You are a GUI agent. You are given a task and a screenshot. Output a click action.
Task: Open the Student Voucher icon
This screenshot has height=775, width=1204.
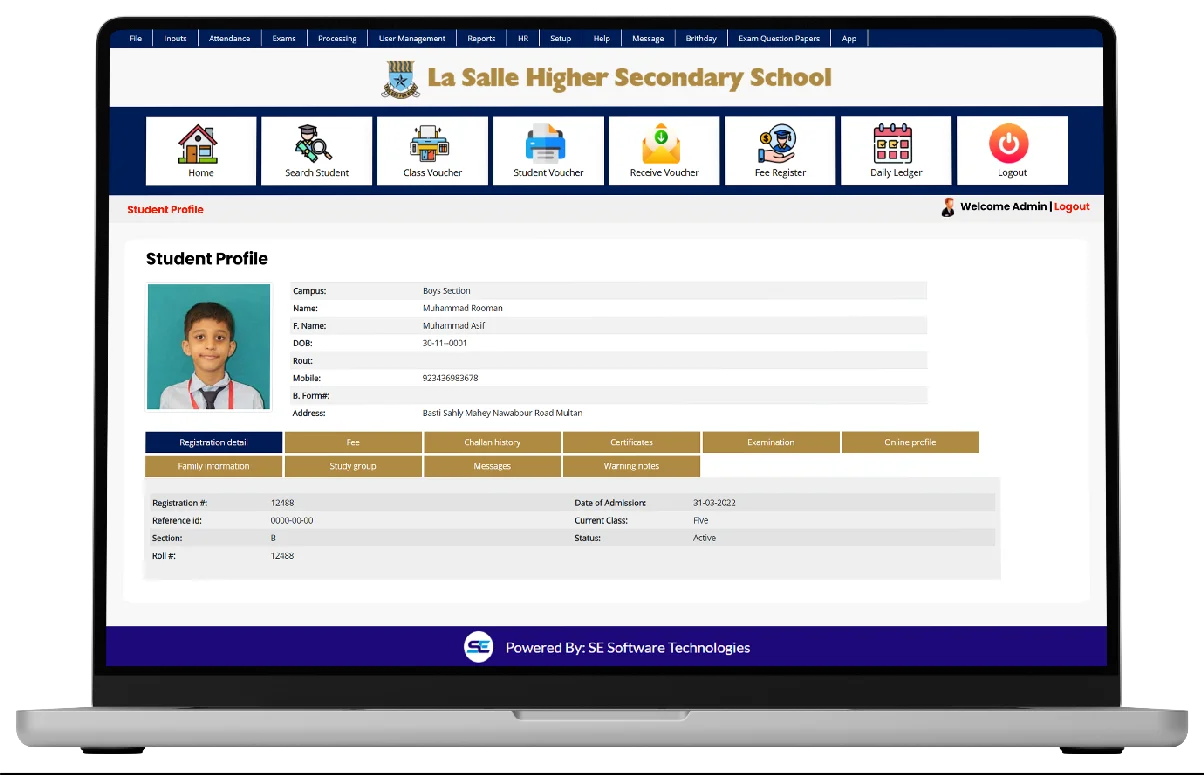(x=548, y=145)
